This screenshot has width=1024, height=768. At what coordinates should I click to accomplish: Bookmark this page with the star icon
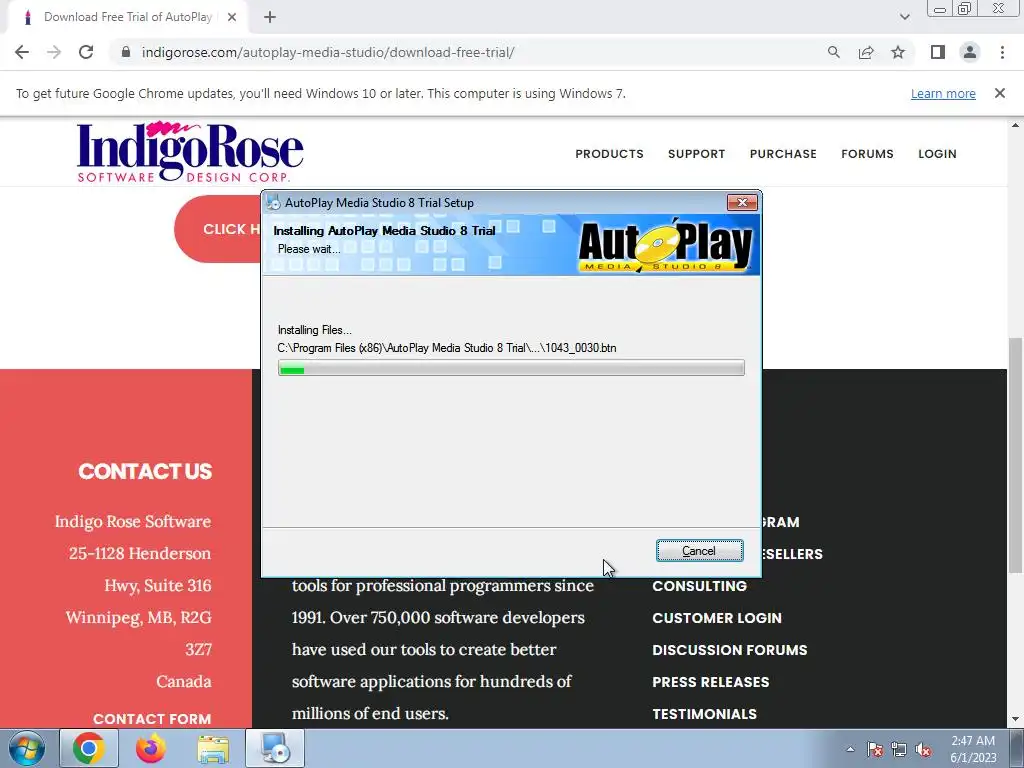(x=898, y=52)
